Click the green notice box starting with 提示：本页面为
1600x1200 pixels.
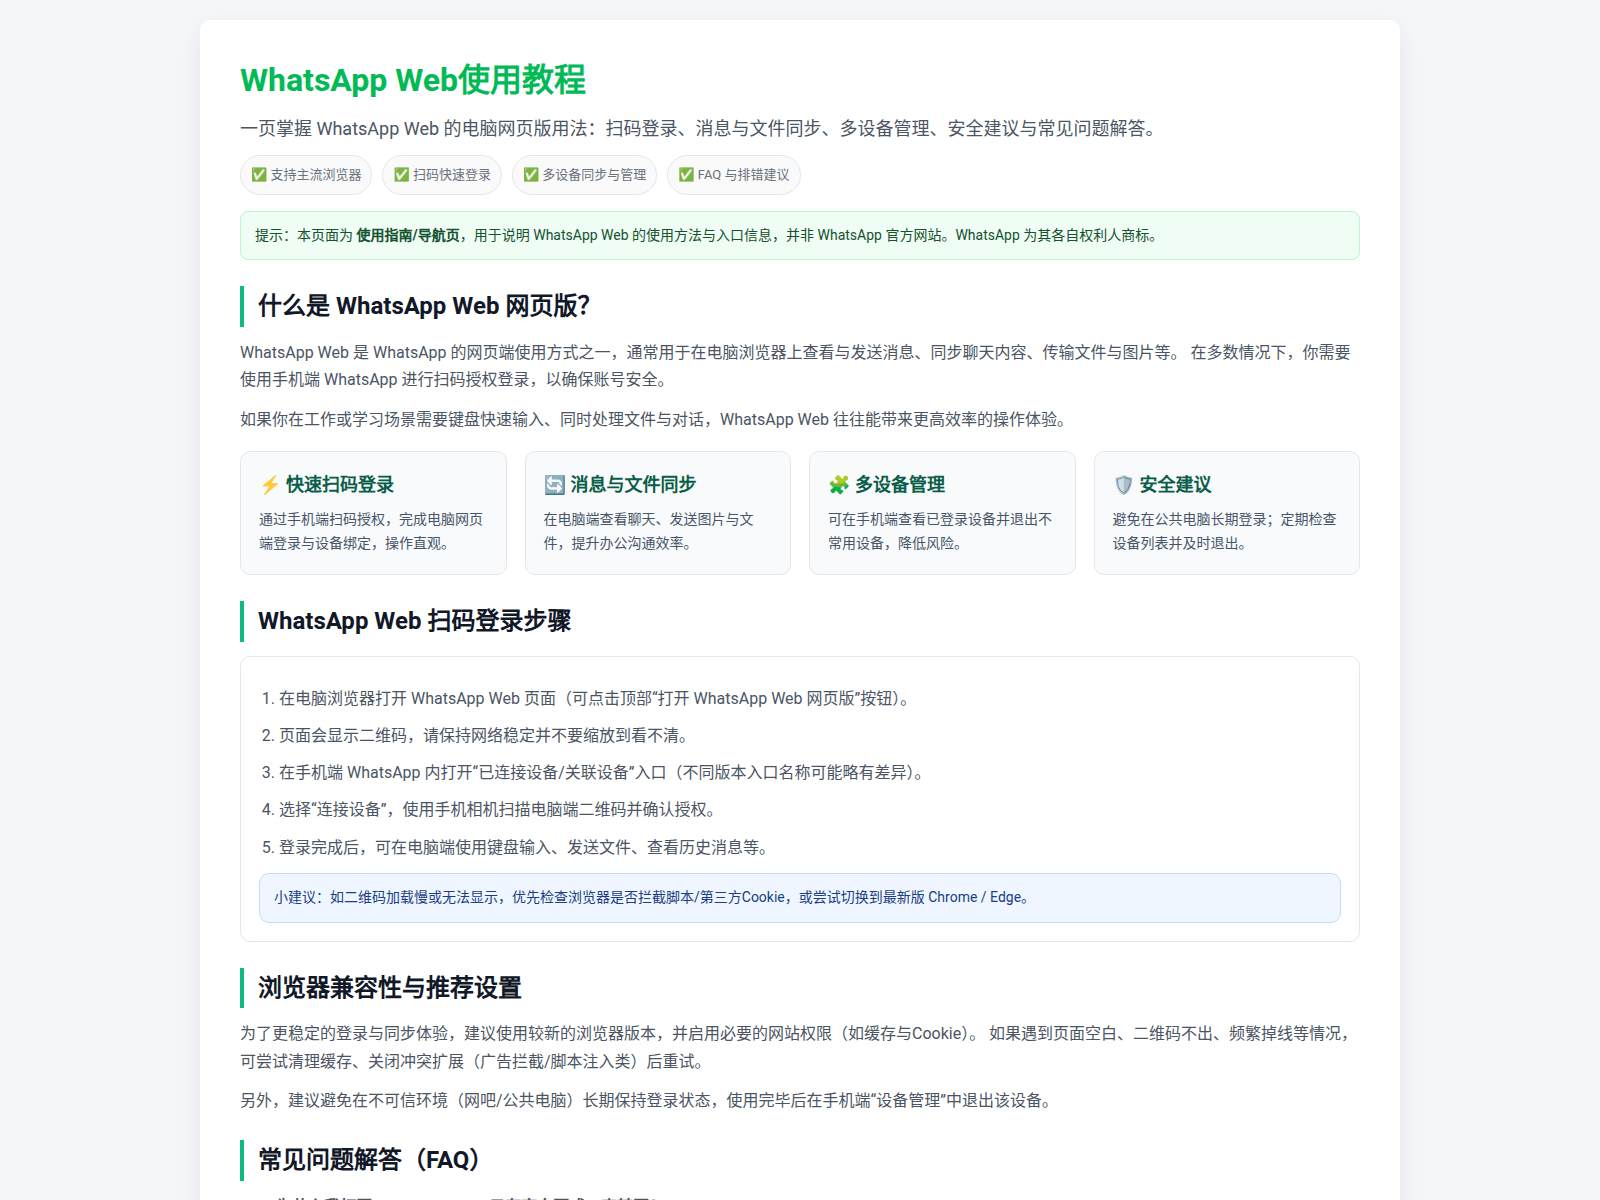tap(800, 236)
